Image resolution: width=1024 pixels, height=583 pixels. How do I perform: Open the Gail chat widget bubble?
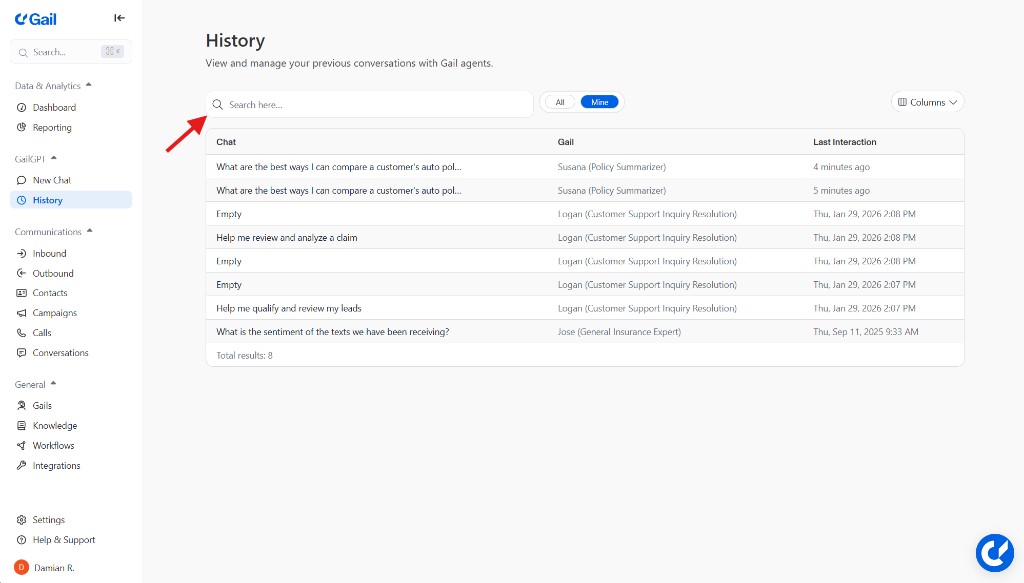coord(995,552)
